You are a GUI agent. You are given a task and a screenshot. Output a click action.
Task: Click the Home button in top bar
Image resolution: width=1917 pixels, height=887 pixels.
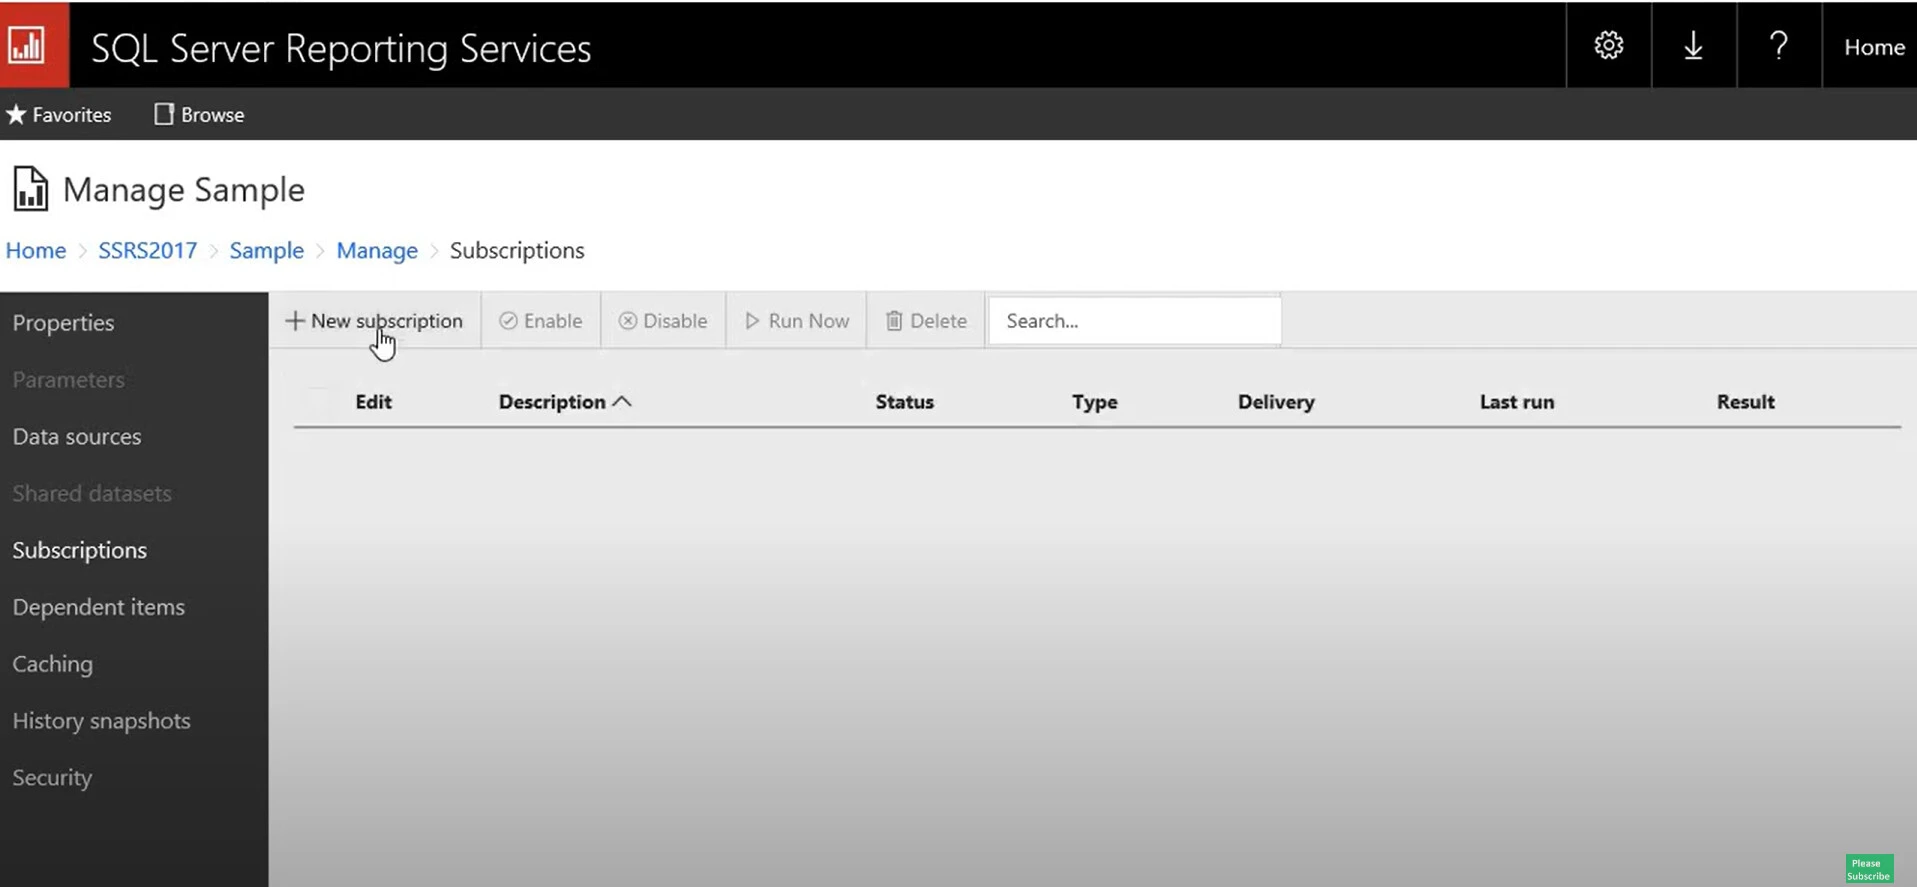[x=1873, y=47]
